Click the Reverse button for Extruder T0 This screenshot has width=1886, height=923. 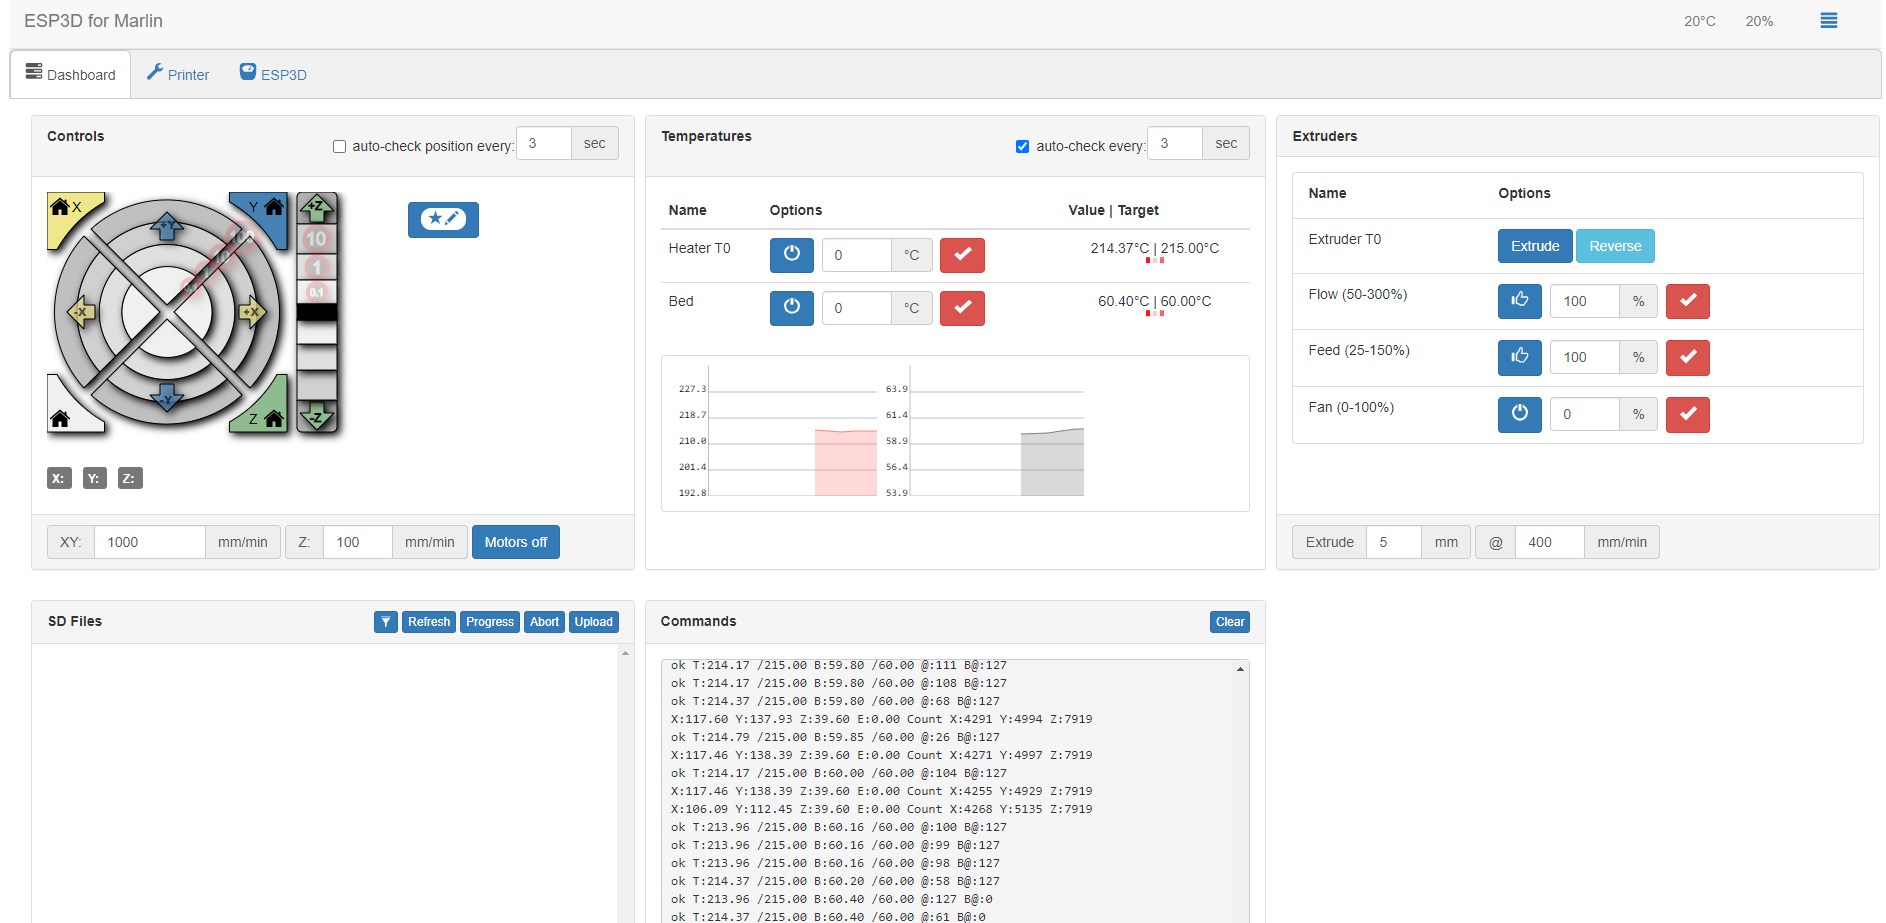coord(1615,246)
